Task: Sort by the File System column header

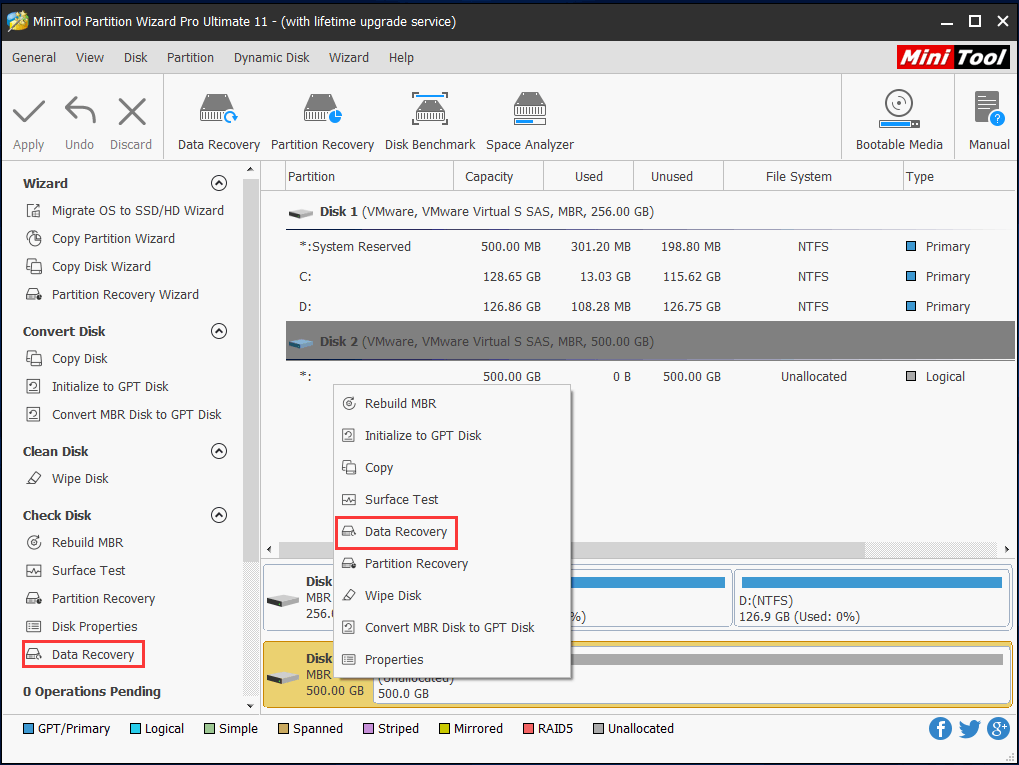Action: pos(812,177)
